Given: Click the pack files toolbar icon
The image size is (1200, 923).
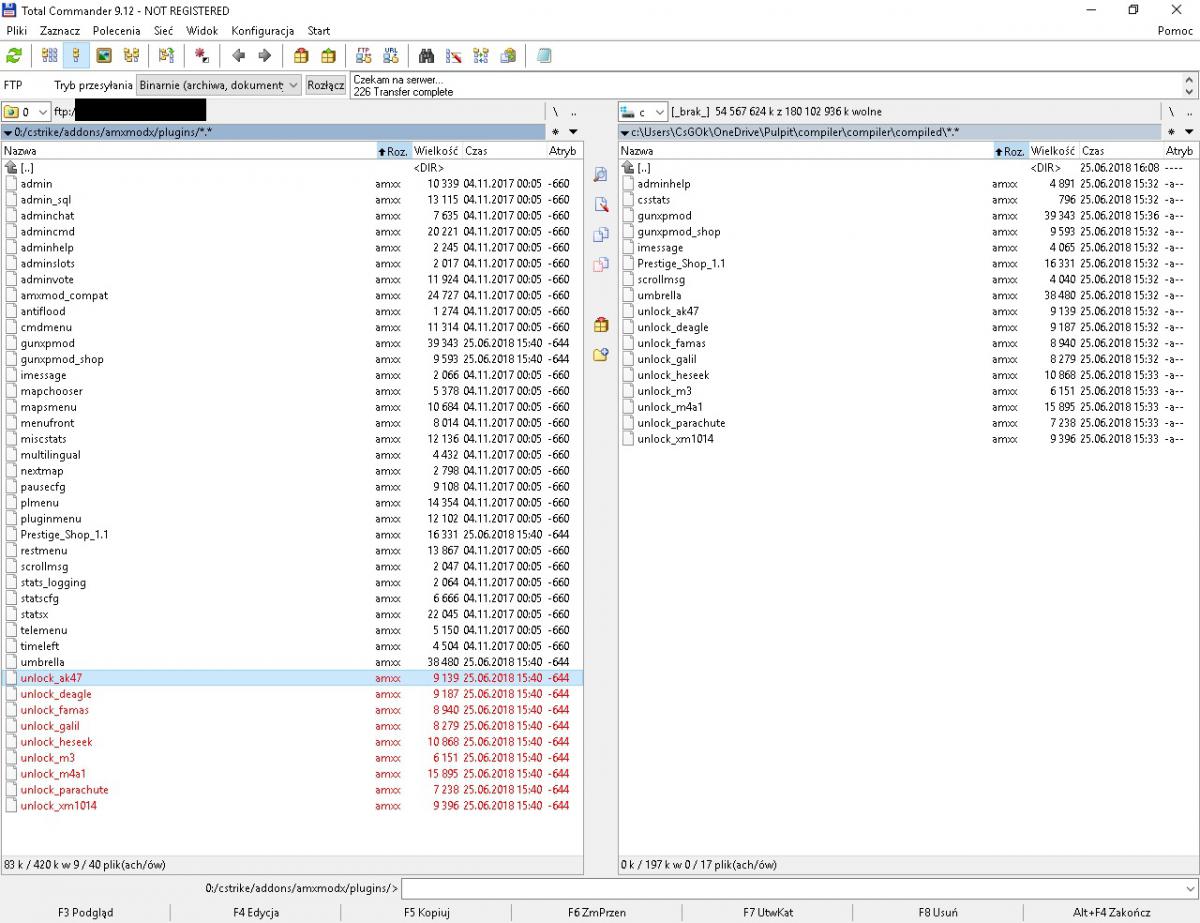Looking at the screenshot, I should coord(301,56).
